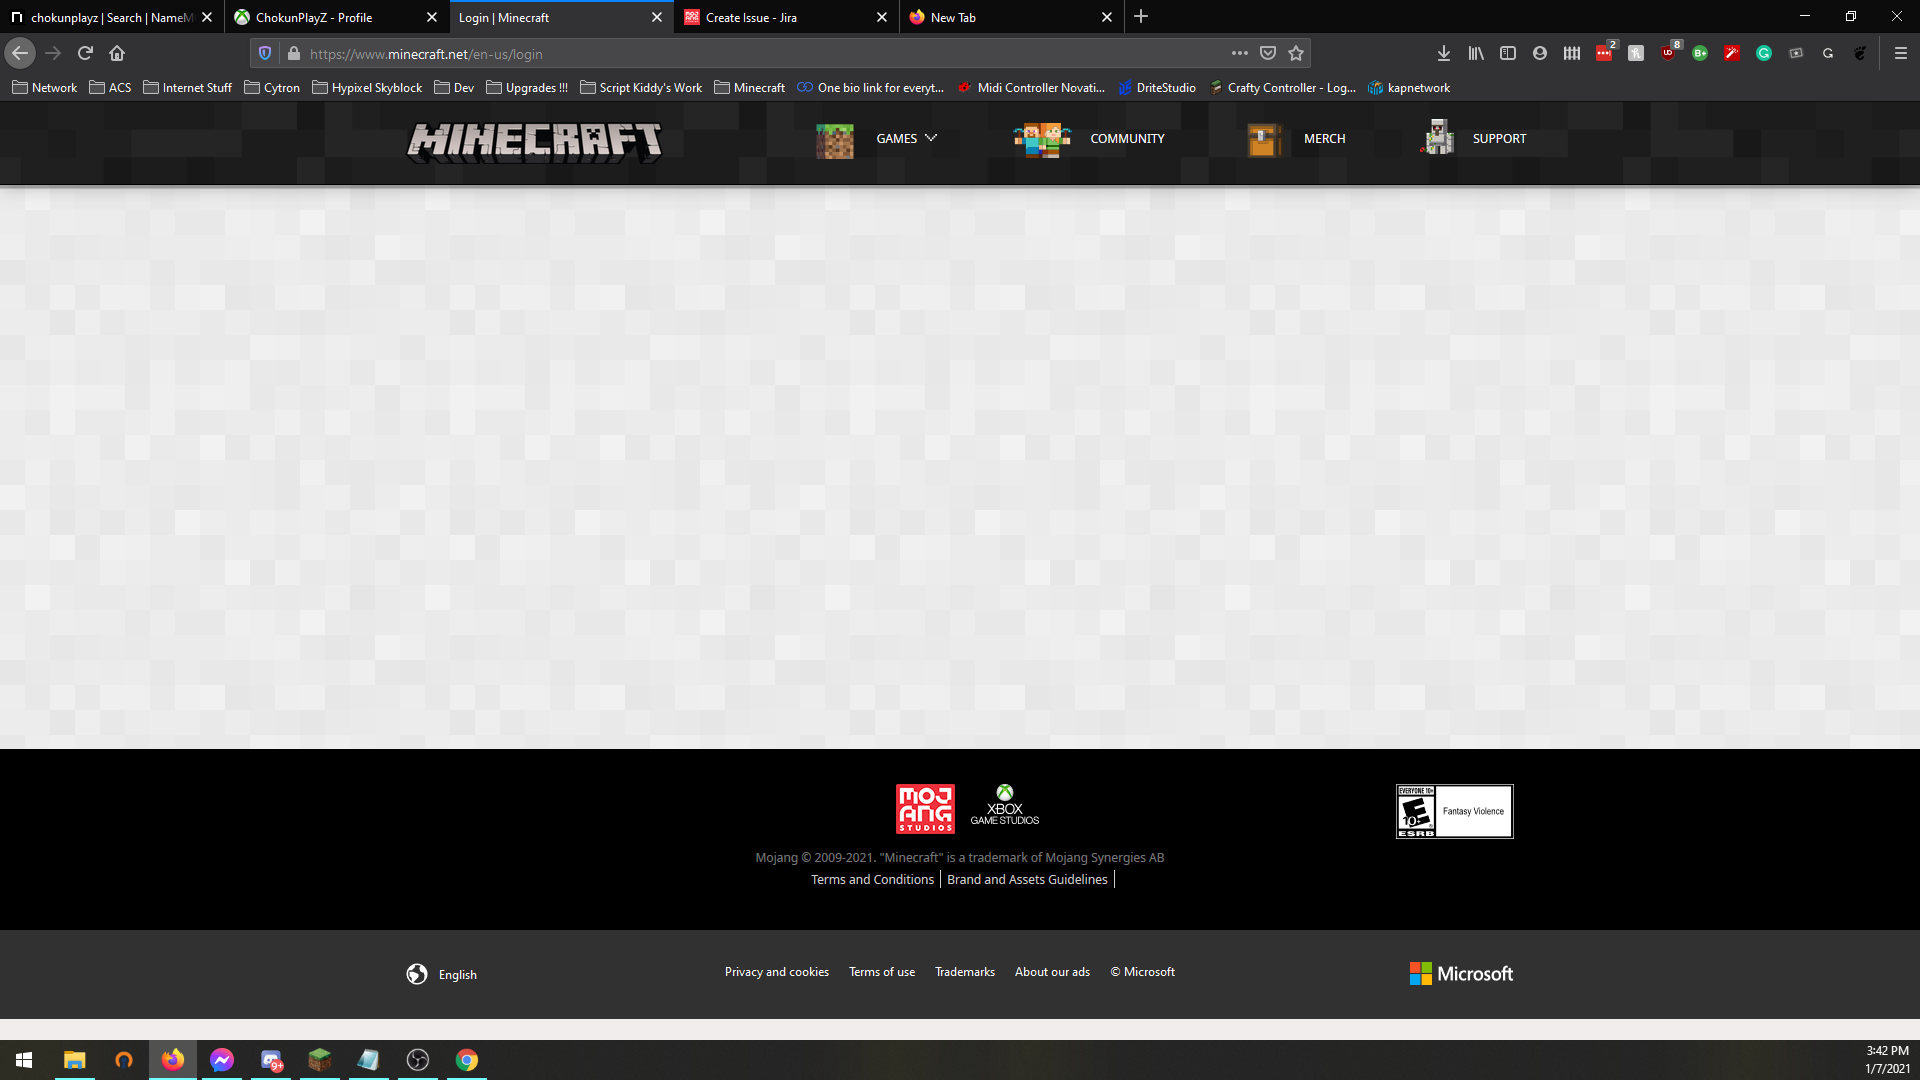The image size is (1920, 1080).
Task: Reload the page with the refresh icon
Action: [x=85, y=53]
